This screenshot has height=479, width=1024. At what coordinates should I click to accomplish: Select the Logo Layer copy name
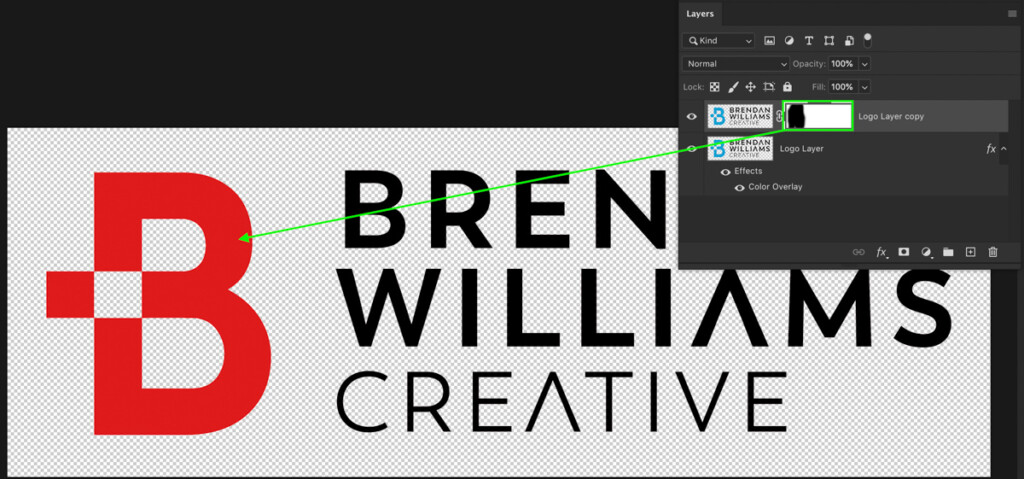891,116
